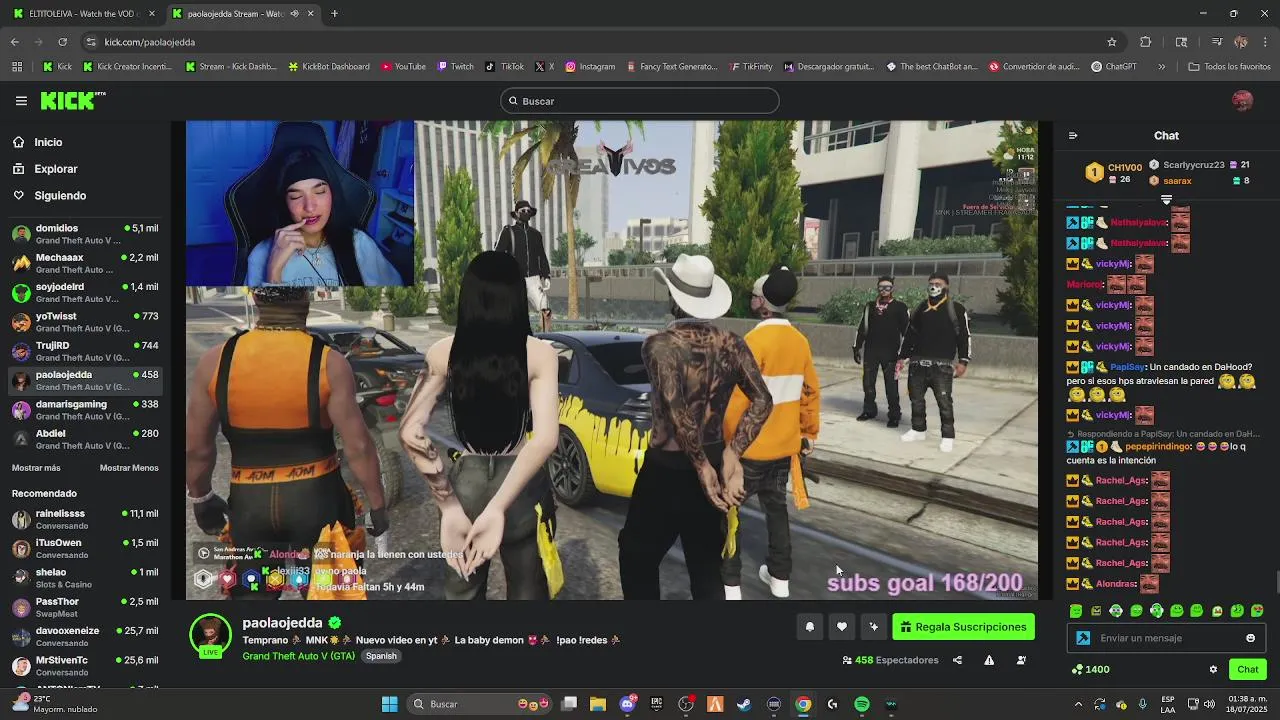Open the KickBot Dashboard bookmark

[328, 67]
